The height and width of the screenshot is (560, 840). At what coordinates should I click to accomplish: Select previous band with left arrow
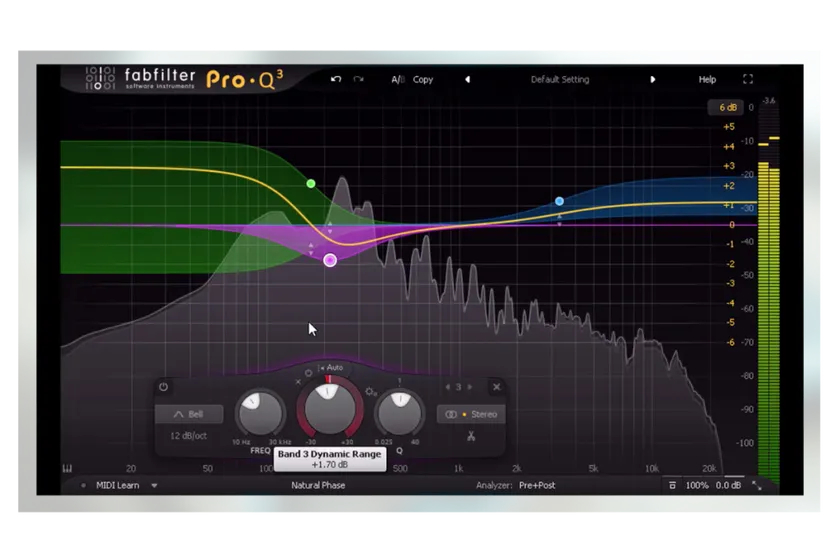click(448, 387)
